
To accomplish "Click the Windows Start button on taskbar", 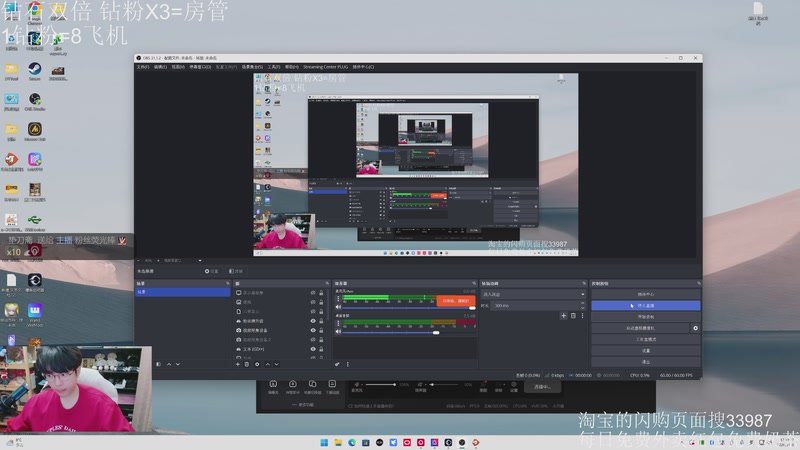I will (324, 442).
